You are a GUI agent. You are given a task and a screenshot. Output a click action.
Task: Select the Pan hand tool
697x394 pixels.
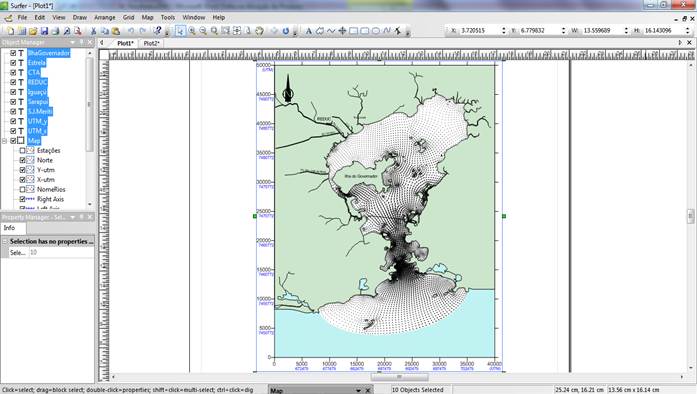[259, 31]
